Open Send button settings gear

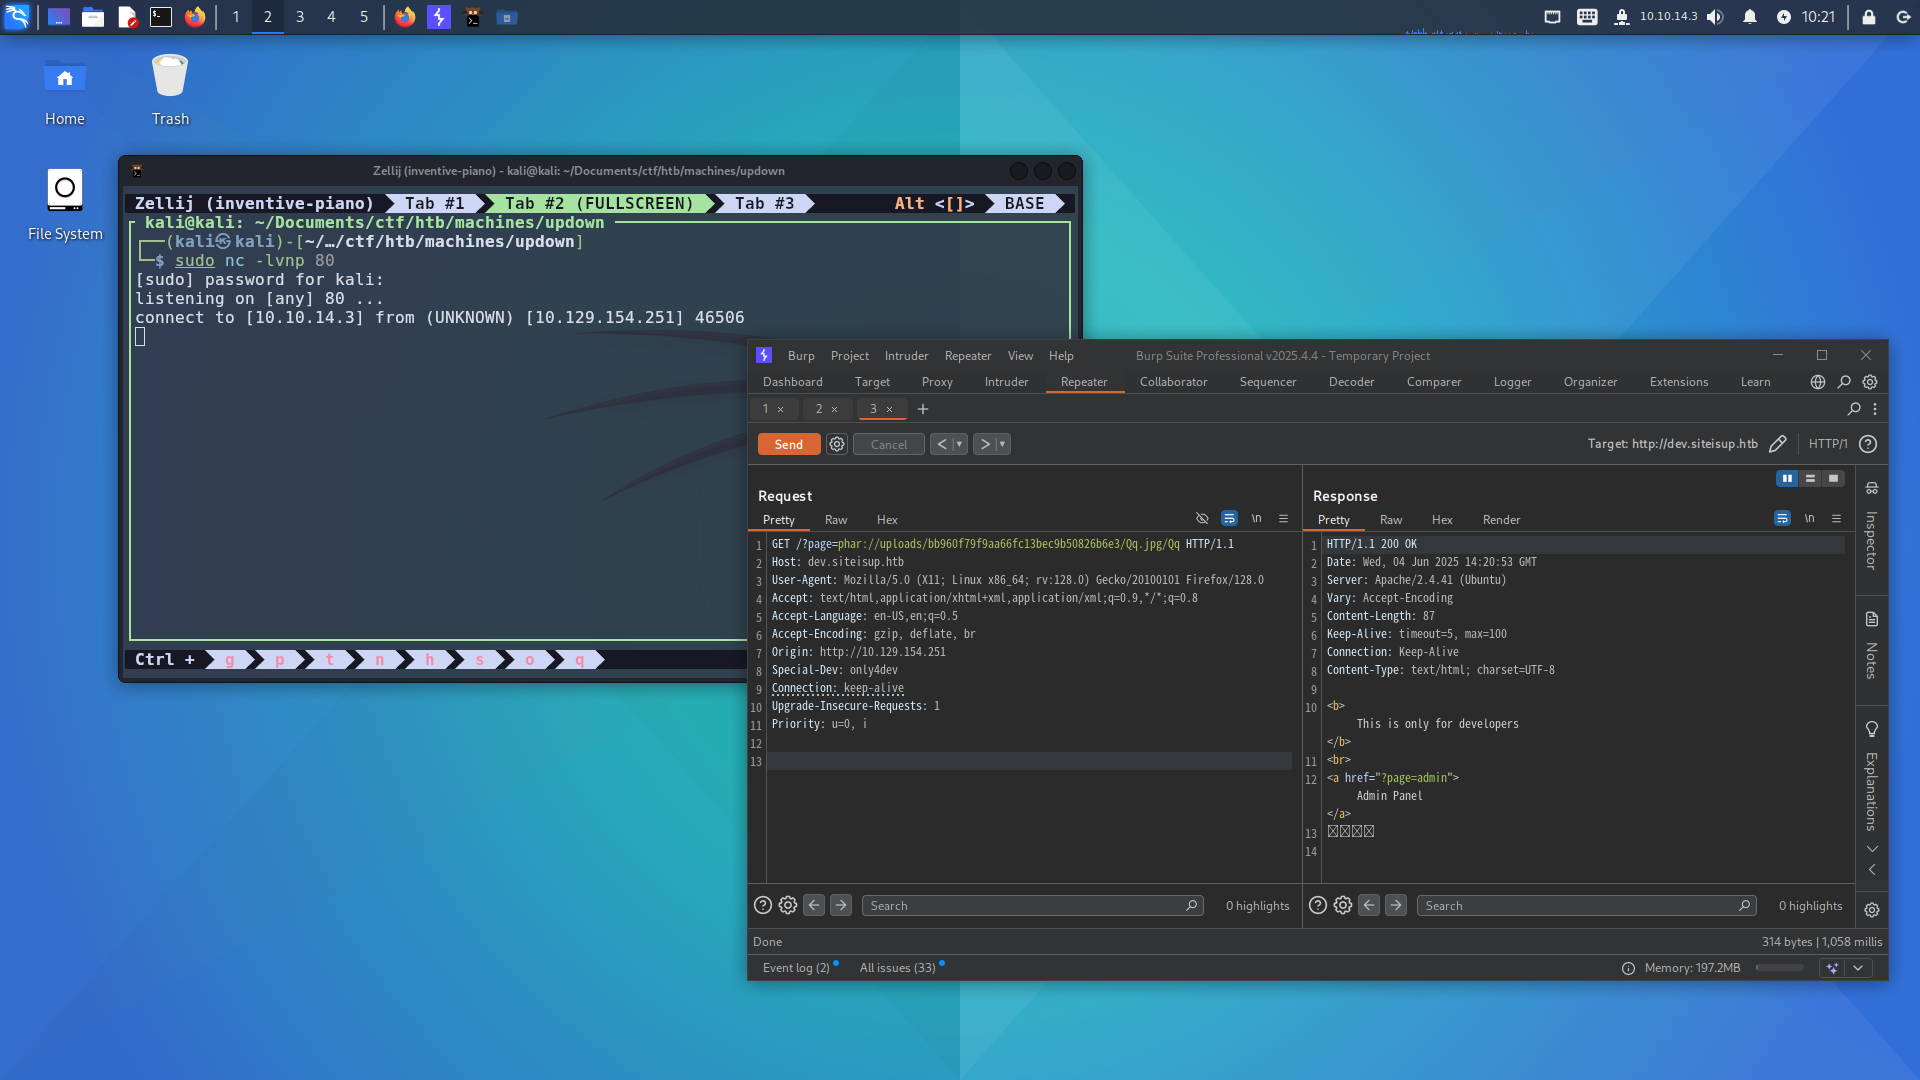(x=837, y=444)
